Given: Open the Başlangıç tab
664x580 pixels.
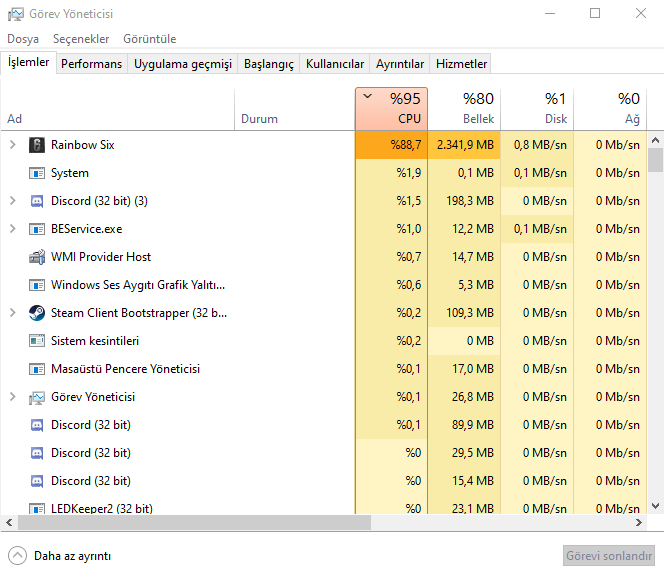Looking at the screenshot, I should [269, 64].
